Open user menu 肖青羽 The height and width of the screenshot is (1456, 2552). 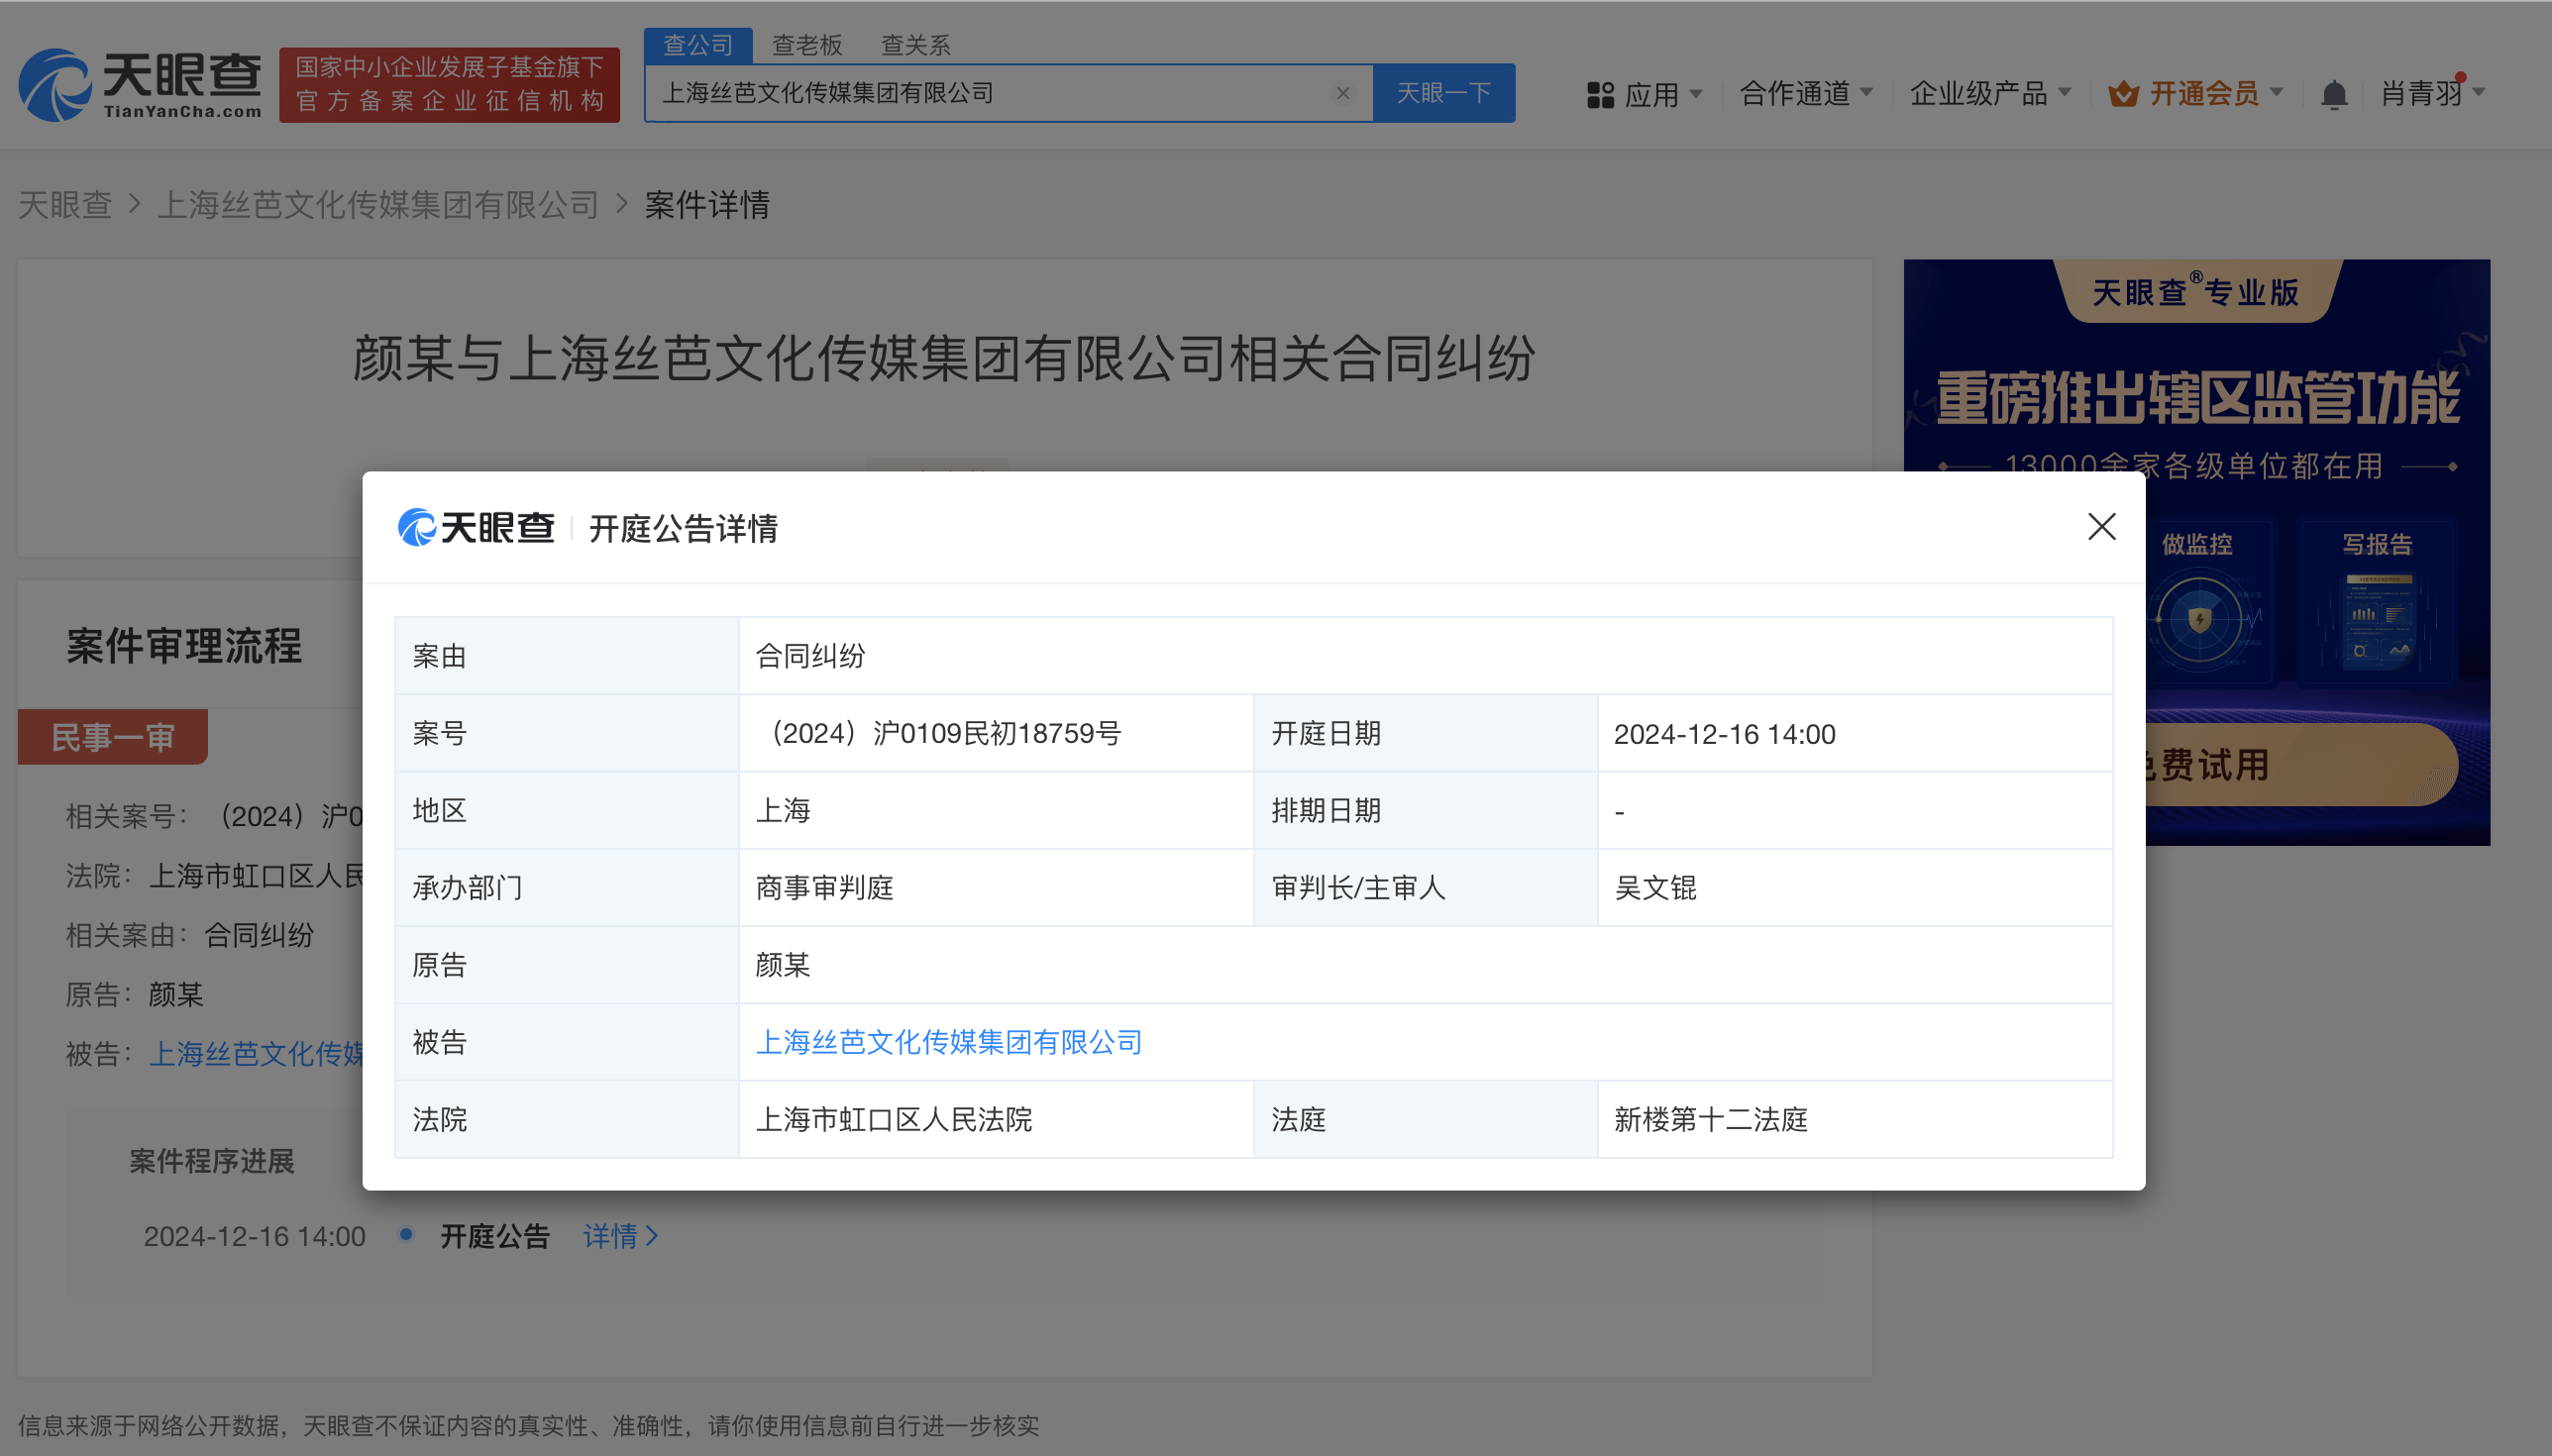click(x=2432, y=93)
